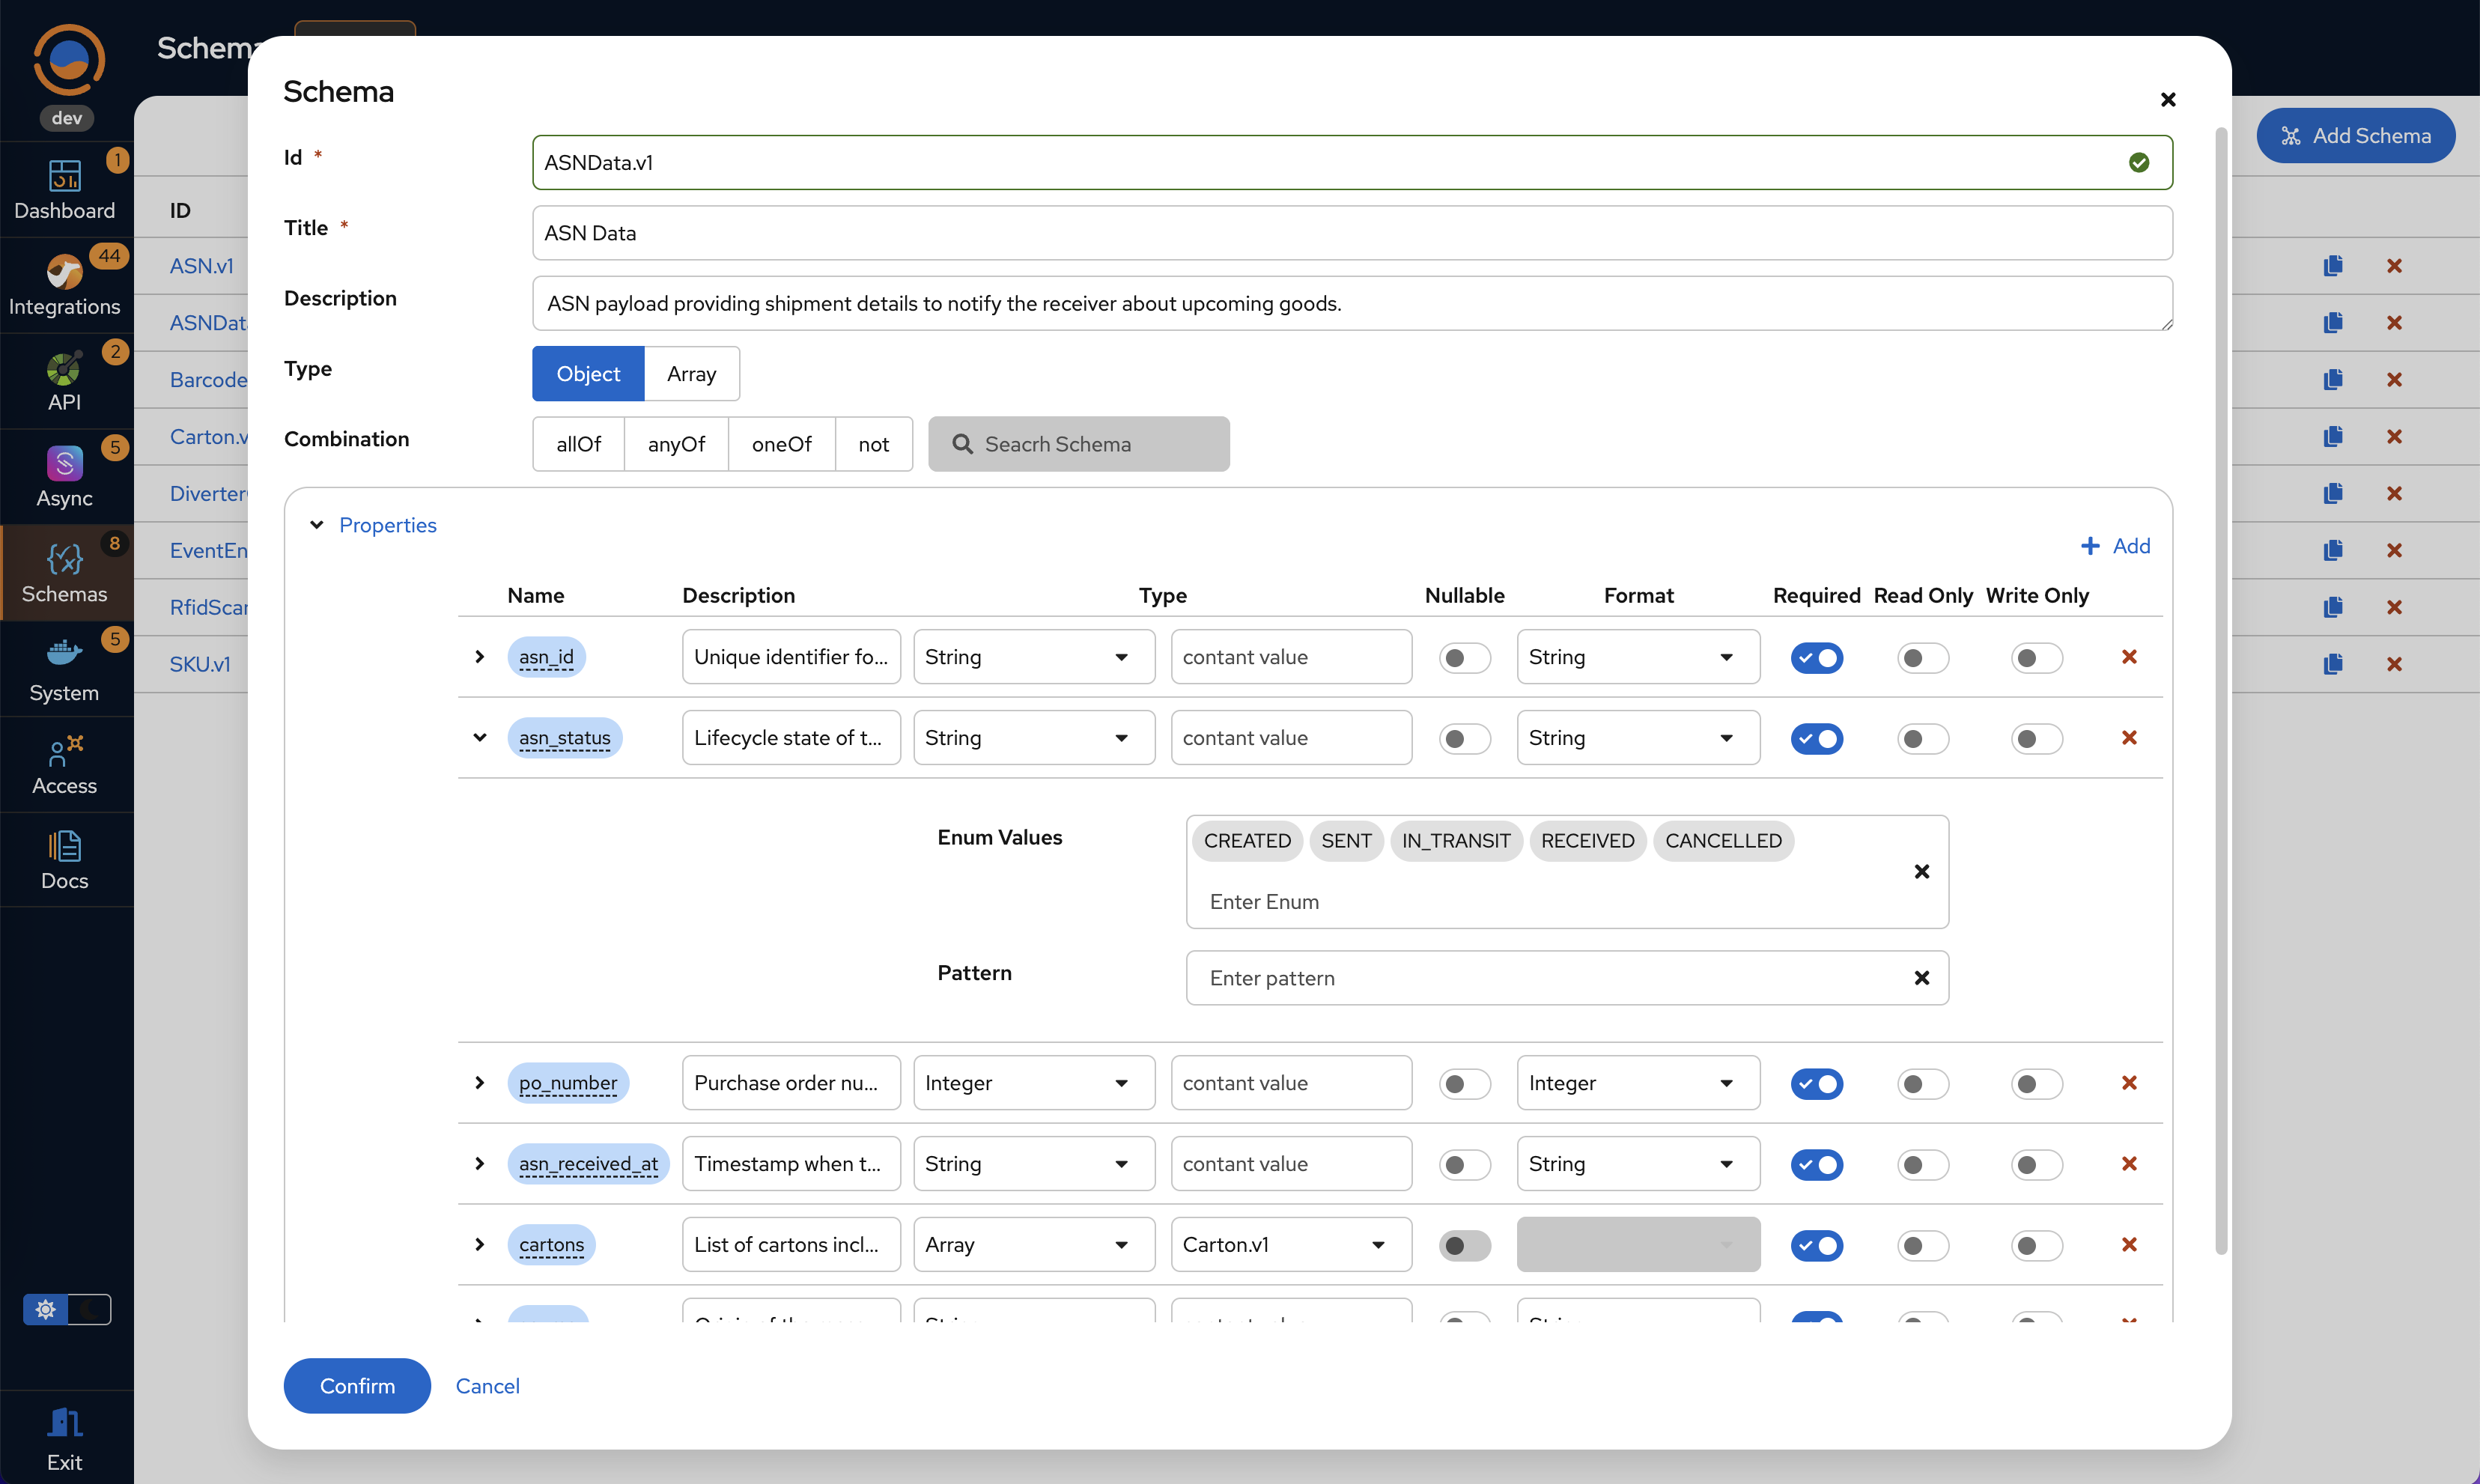The height and width of the screenshot is (1484, 2480).
Task: Choose the oneOf combination option
Action: [x=781, y=444]
